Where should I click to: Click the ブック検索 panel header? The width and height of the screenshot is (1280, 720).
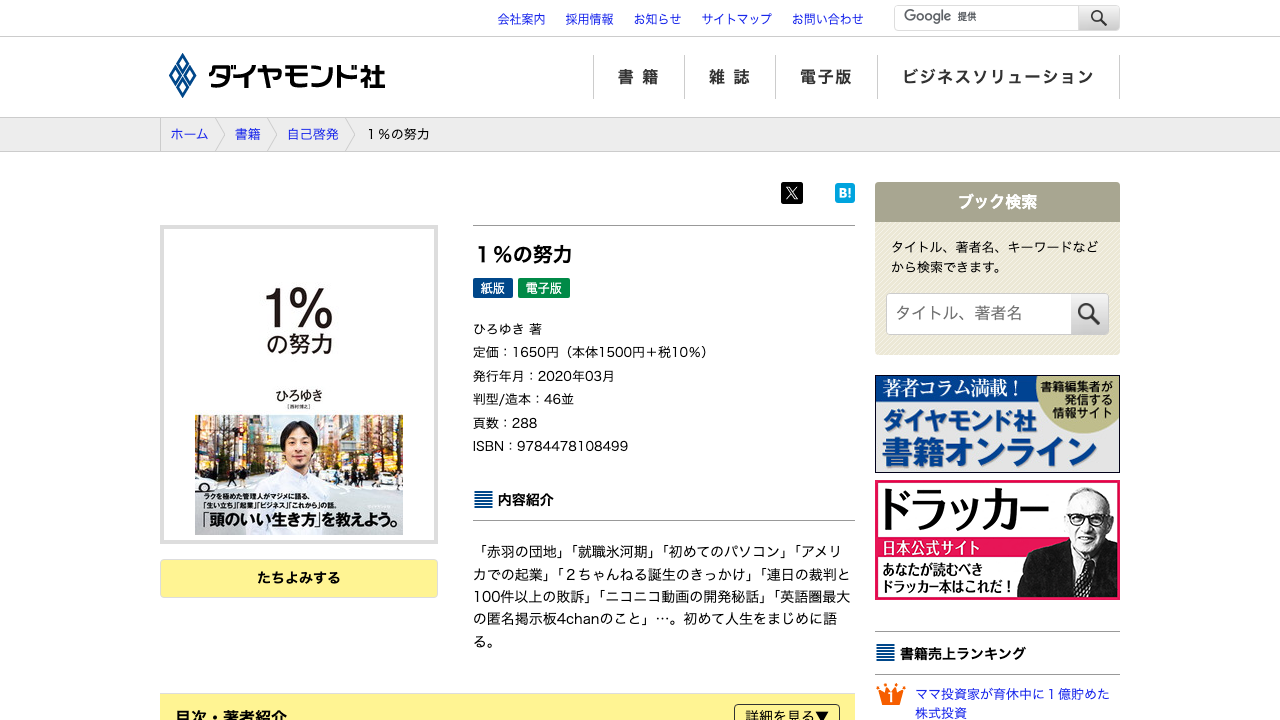(997, 202)
